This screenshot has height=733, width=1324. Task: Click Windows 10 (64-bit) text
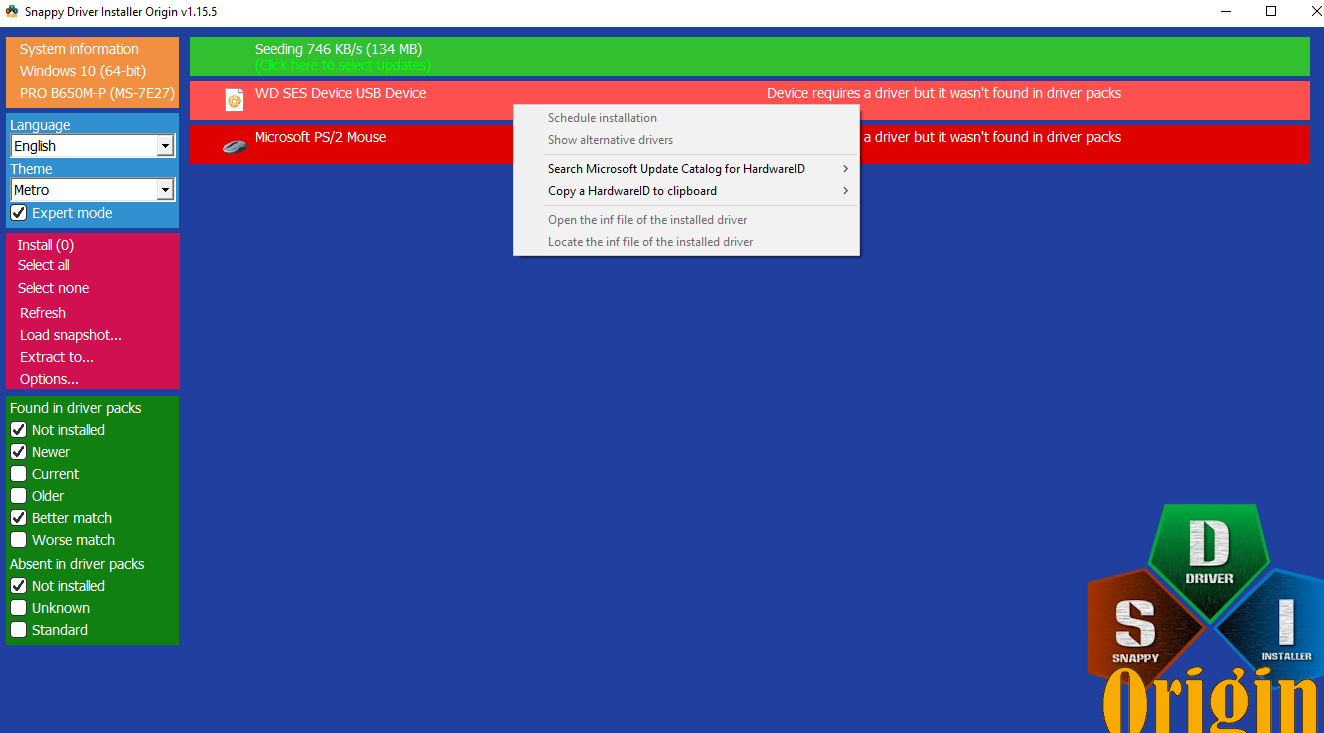click(83, 71)
